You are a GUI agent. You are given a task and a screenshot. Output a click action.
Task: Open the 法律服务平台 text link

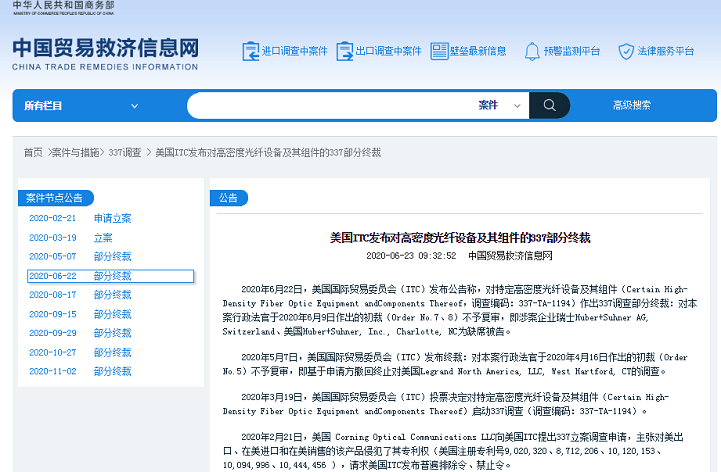point(665,51)
